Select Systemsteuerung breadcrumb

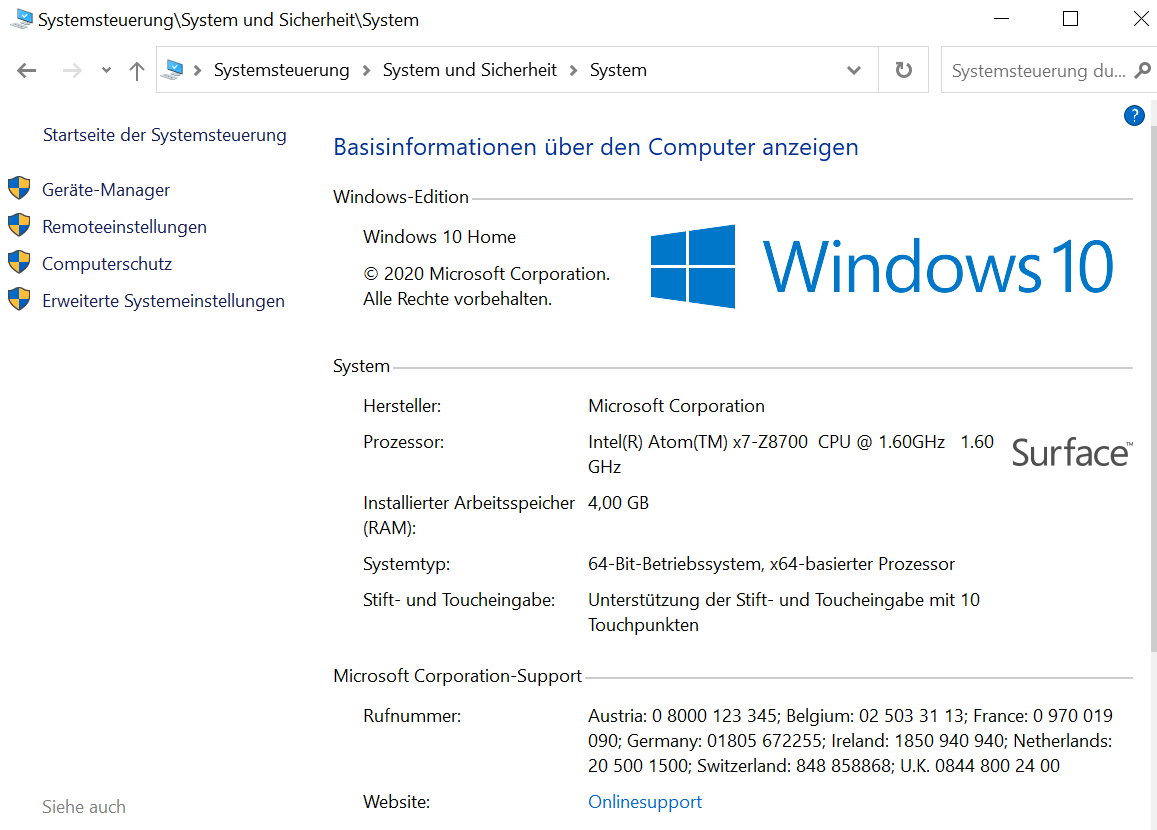[281, 70]
